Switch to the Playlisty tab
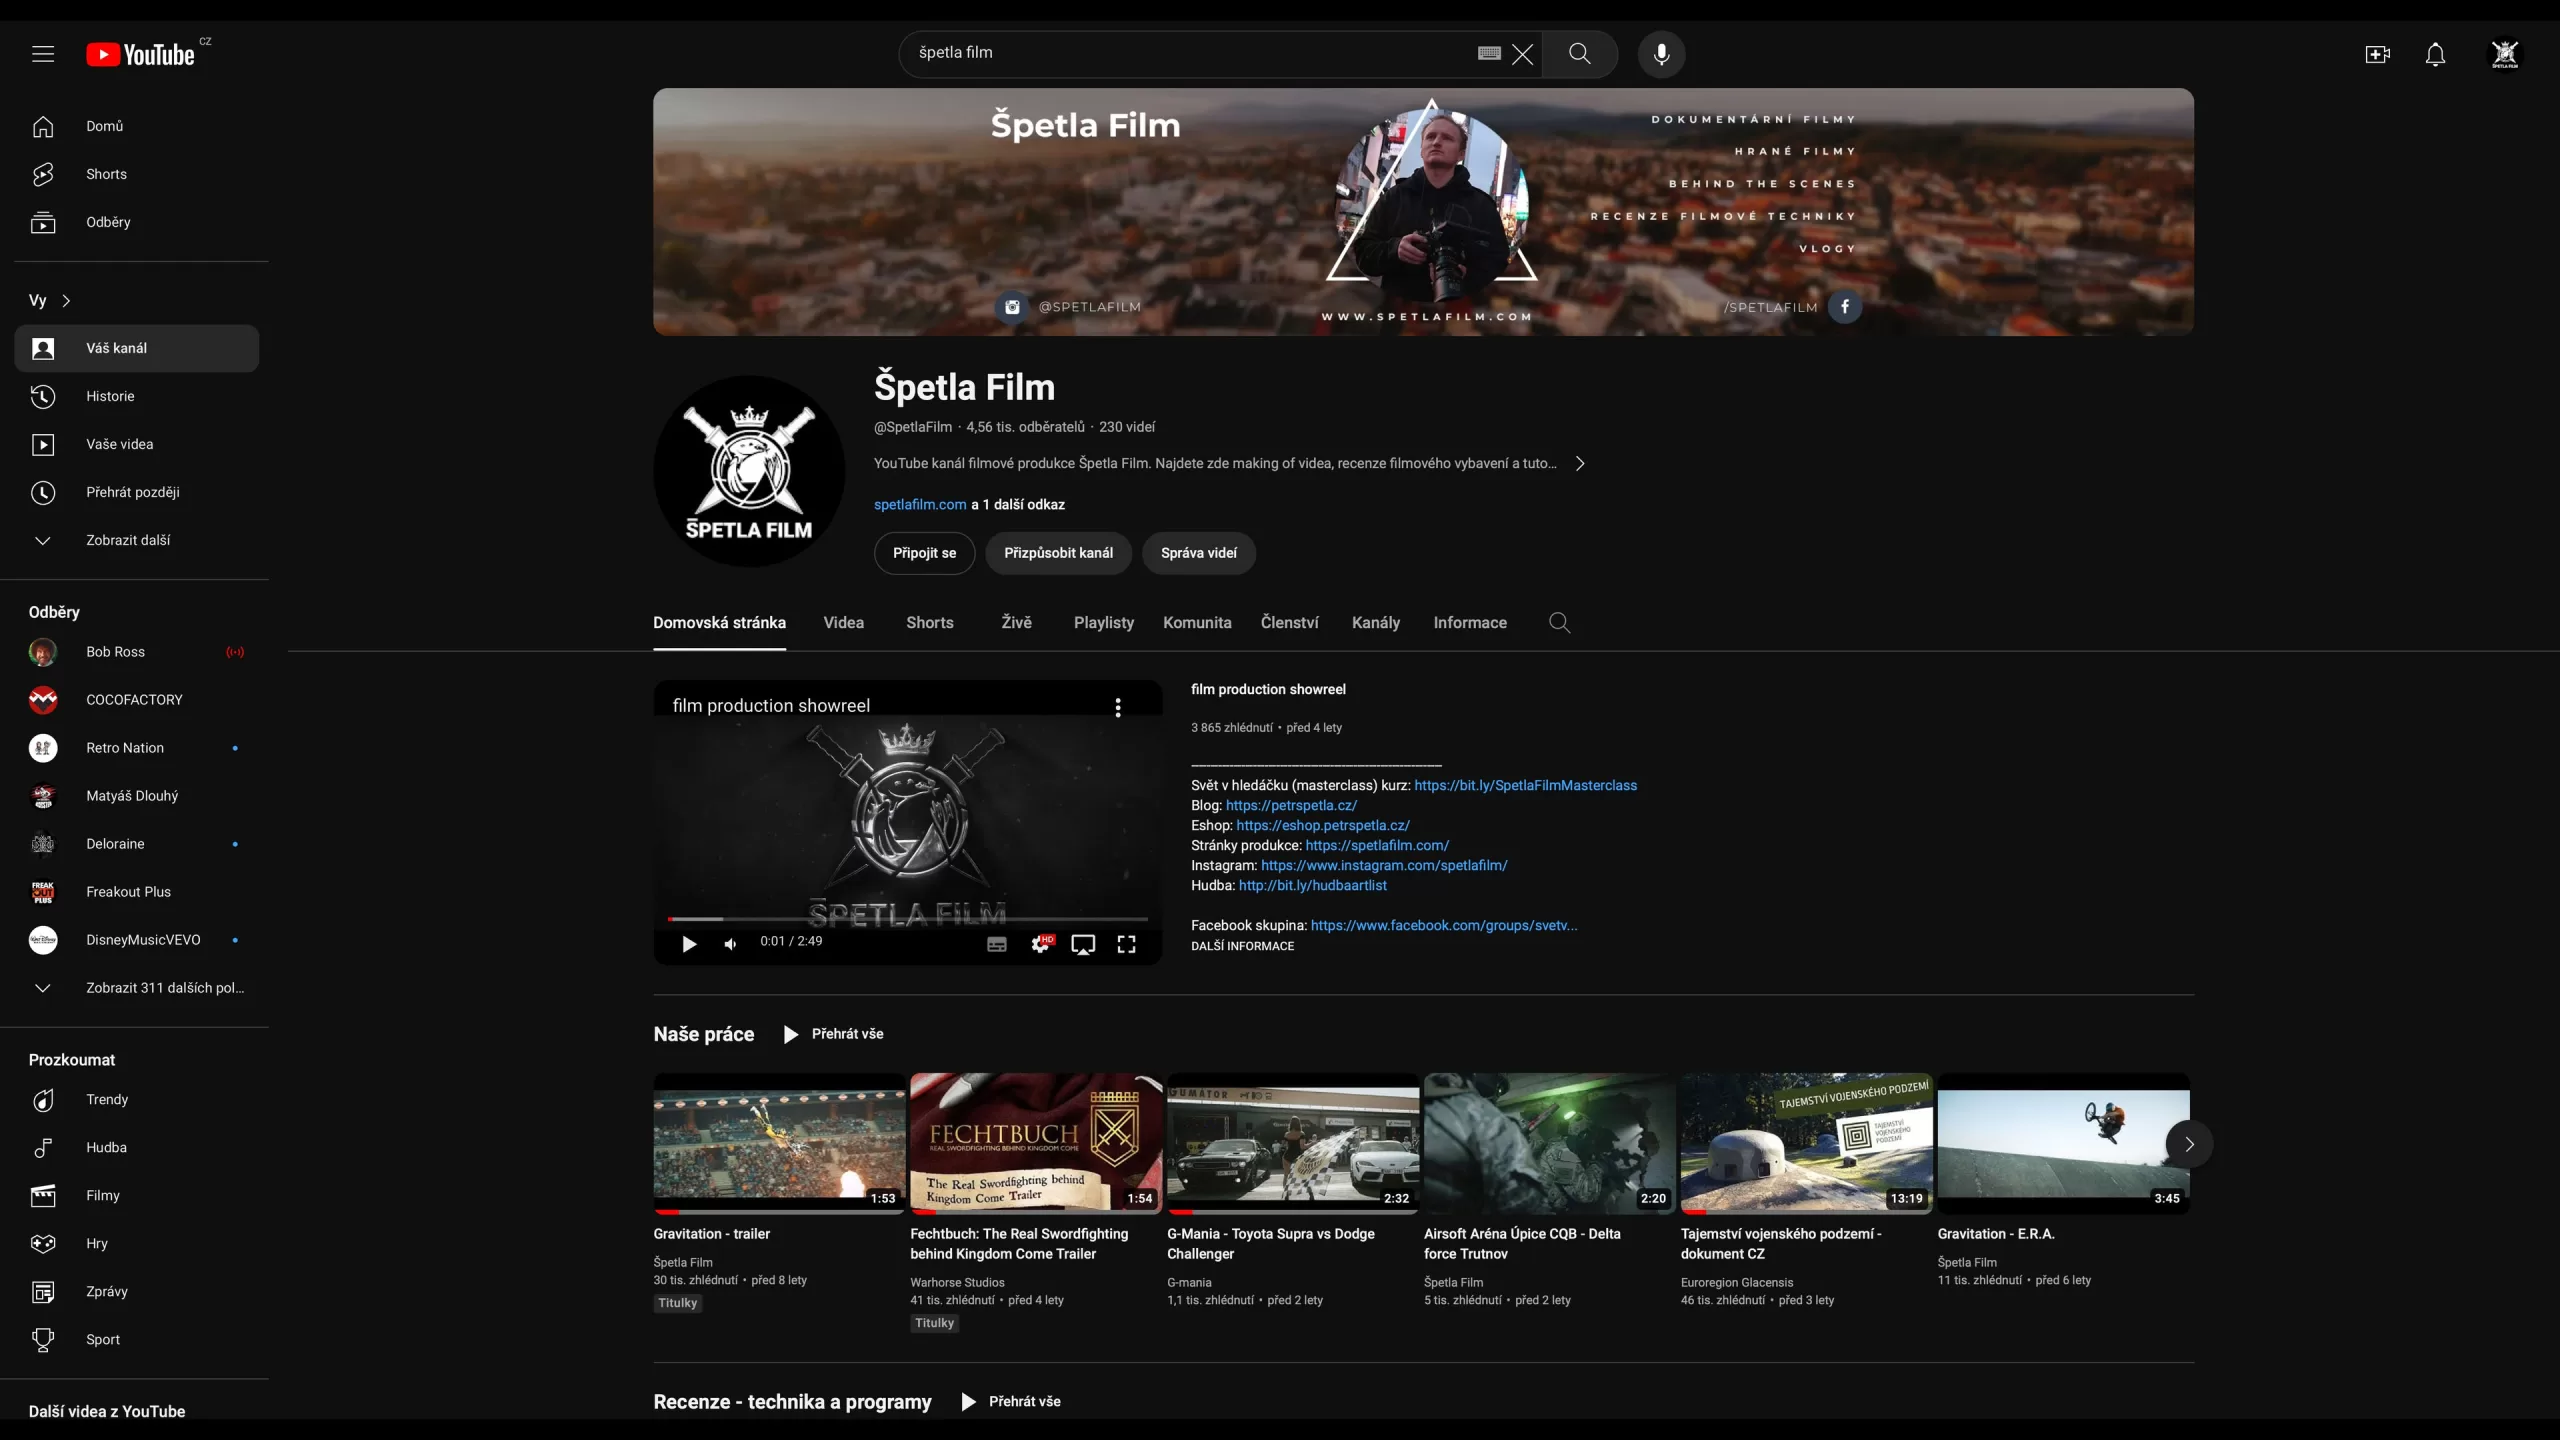The height and width of the screenshot is (1440, 2560). click(1103, 623)
